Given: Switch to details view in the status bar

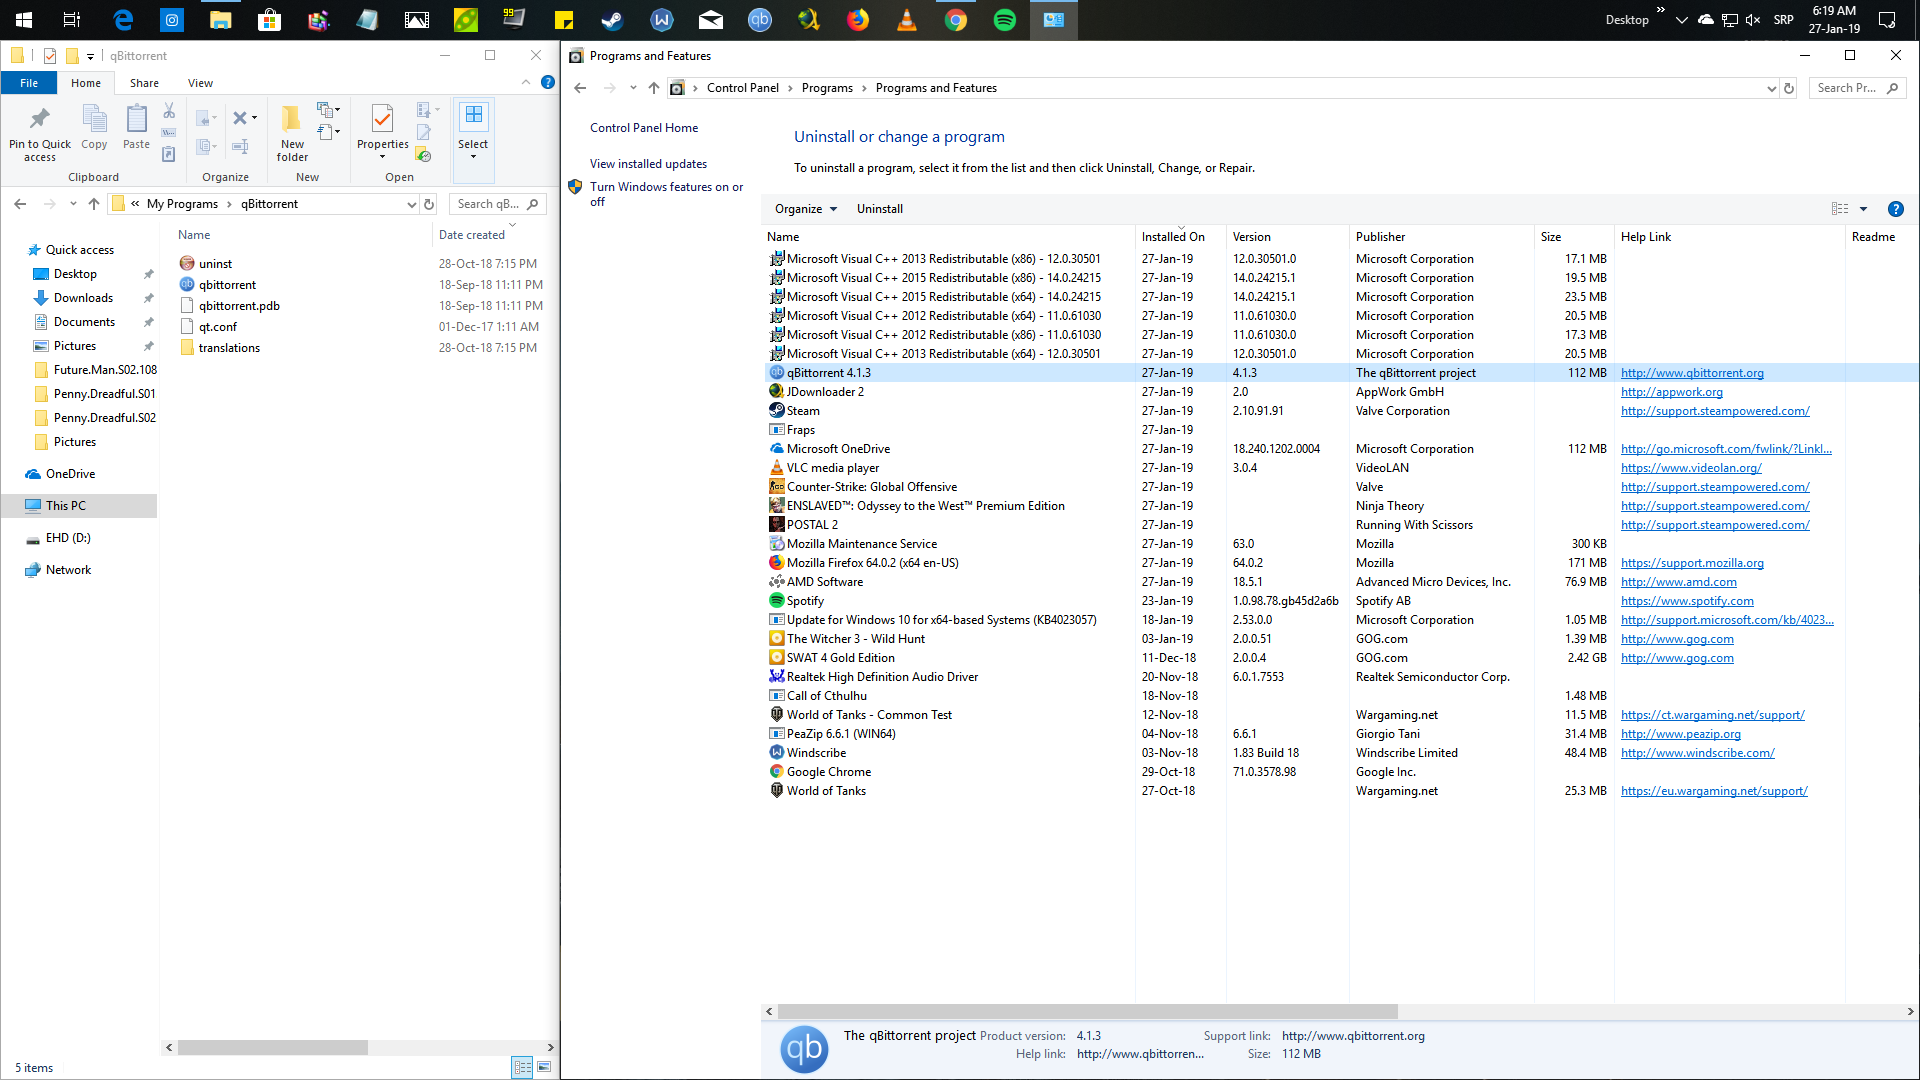Looking at the screenshot, I should click(522, 1067).
